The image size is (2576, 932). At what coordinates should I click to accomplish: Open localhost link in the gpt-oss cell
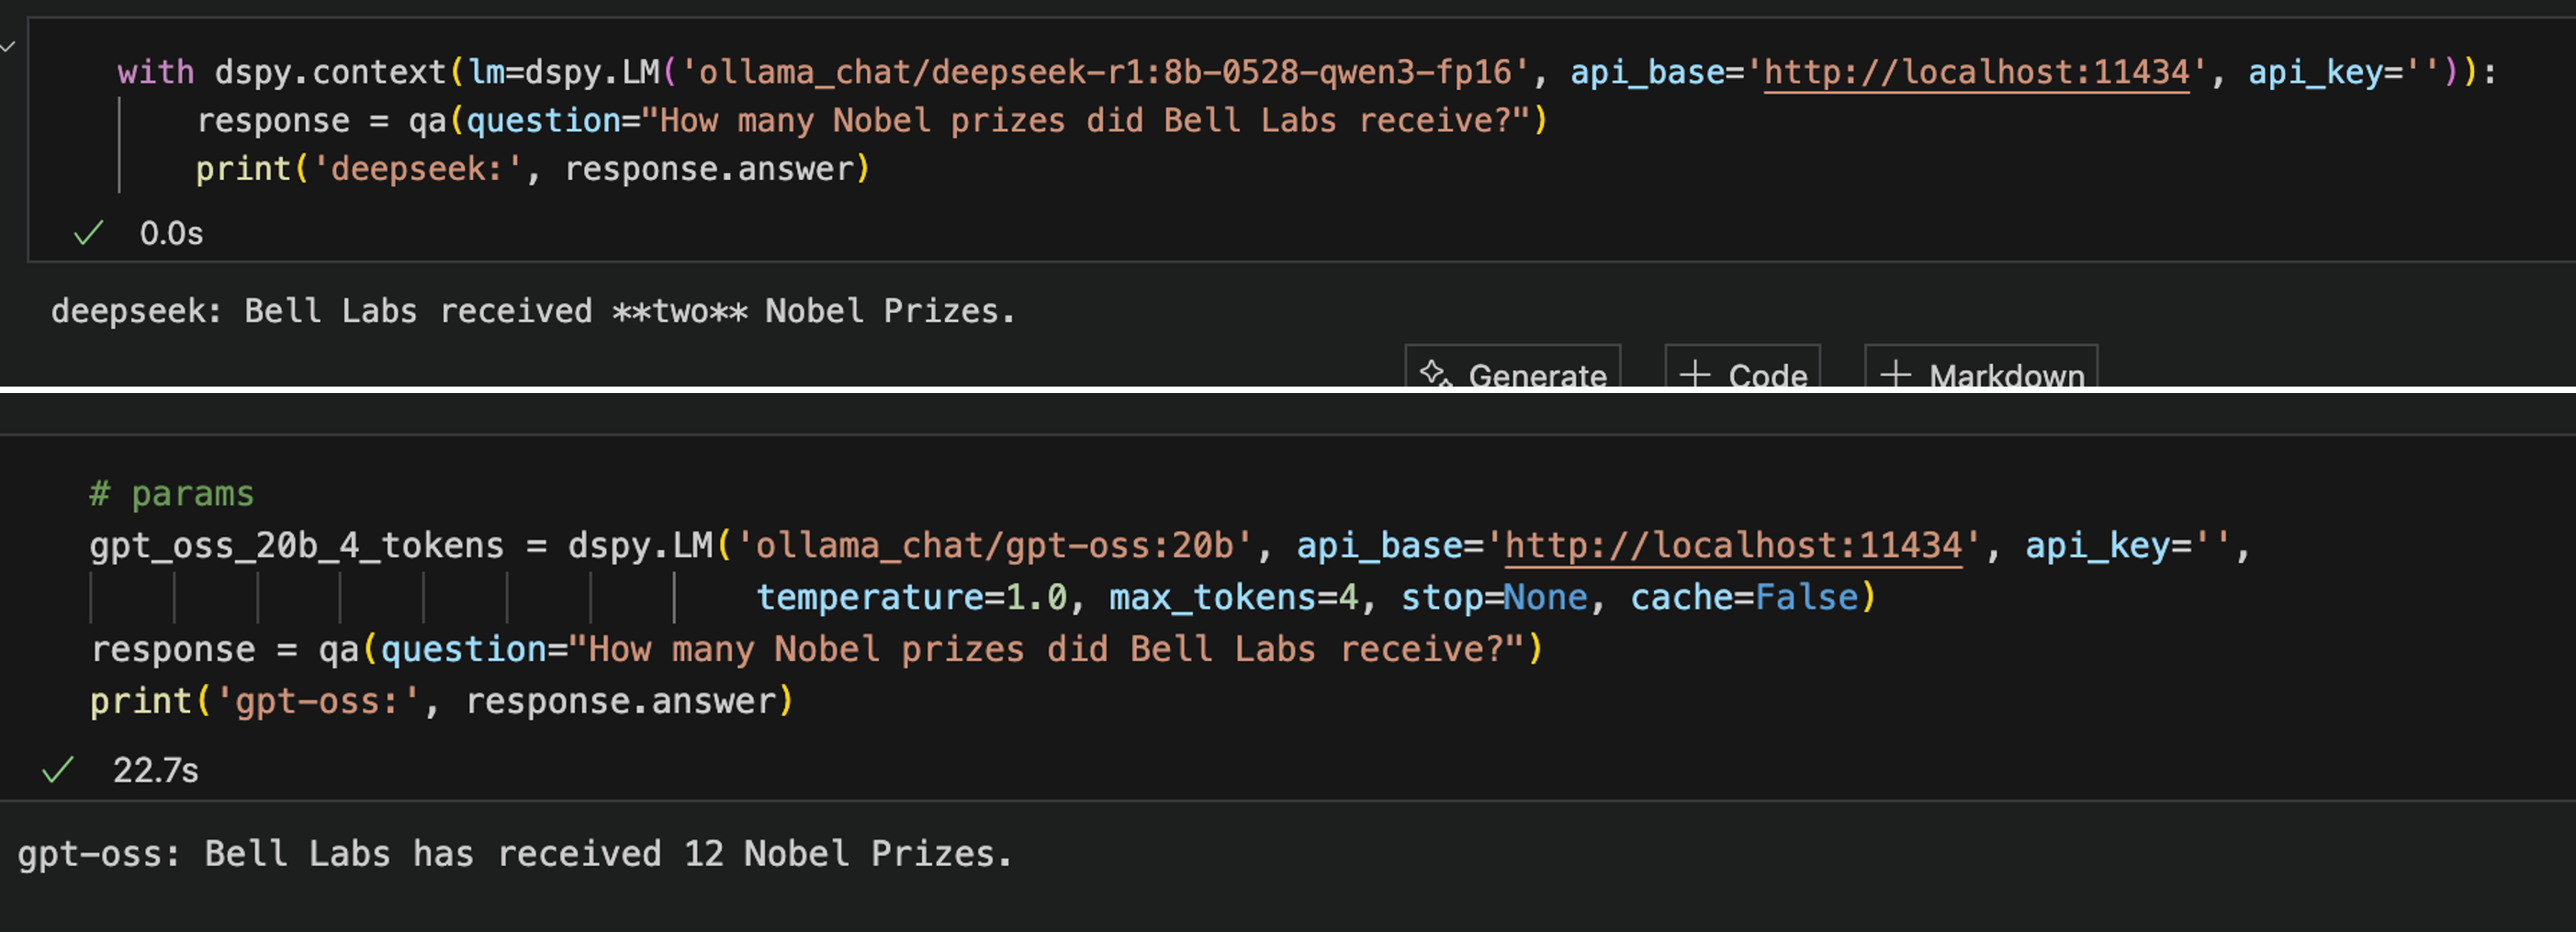(x=1733, y=545)
